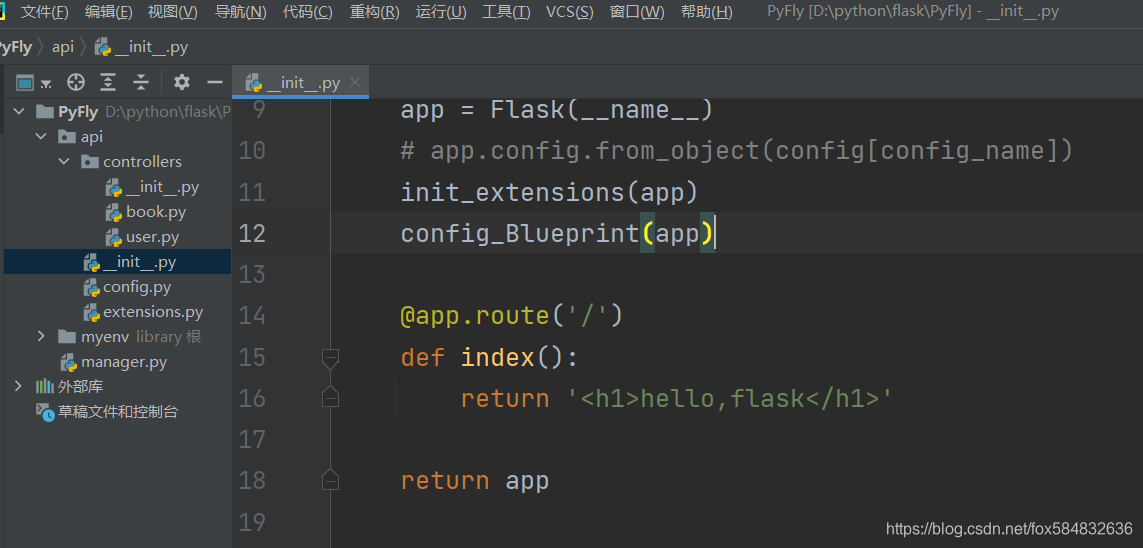Select the api folder in project tree

[x=92, y=136]
